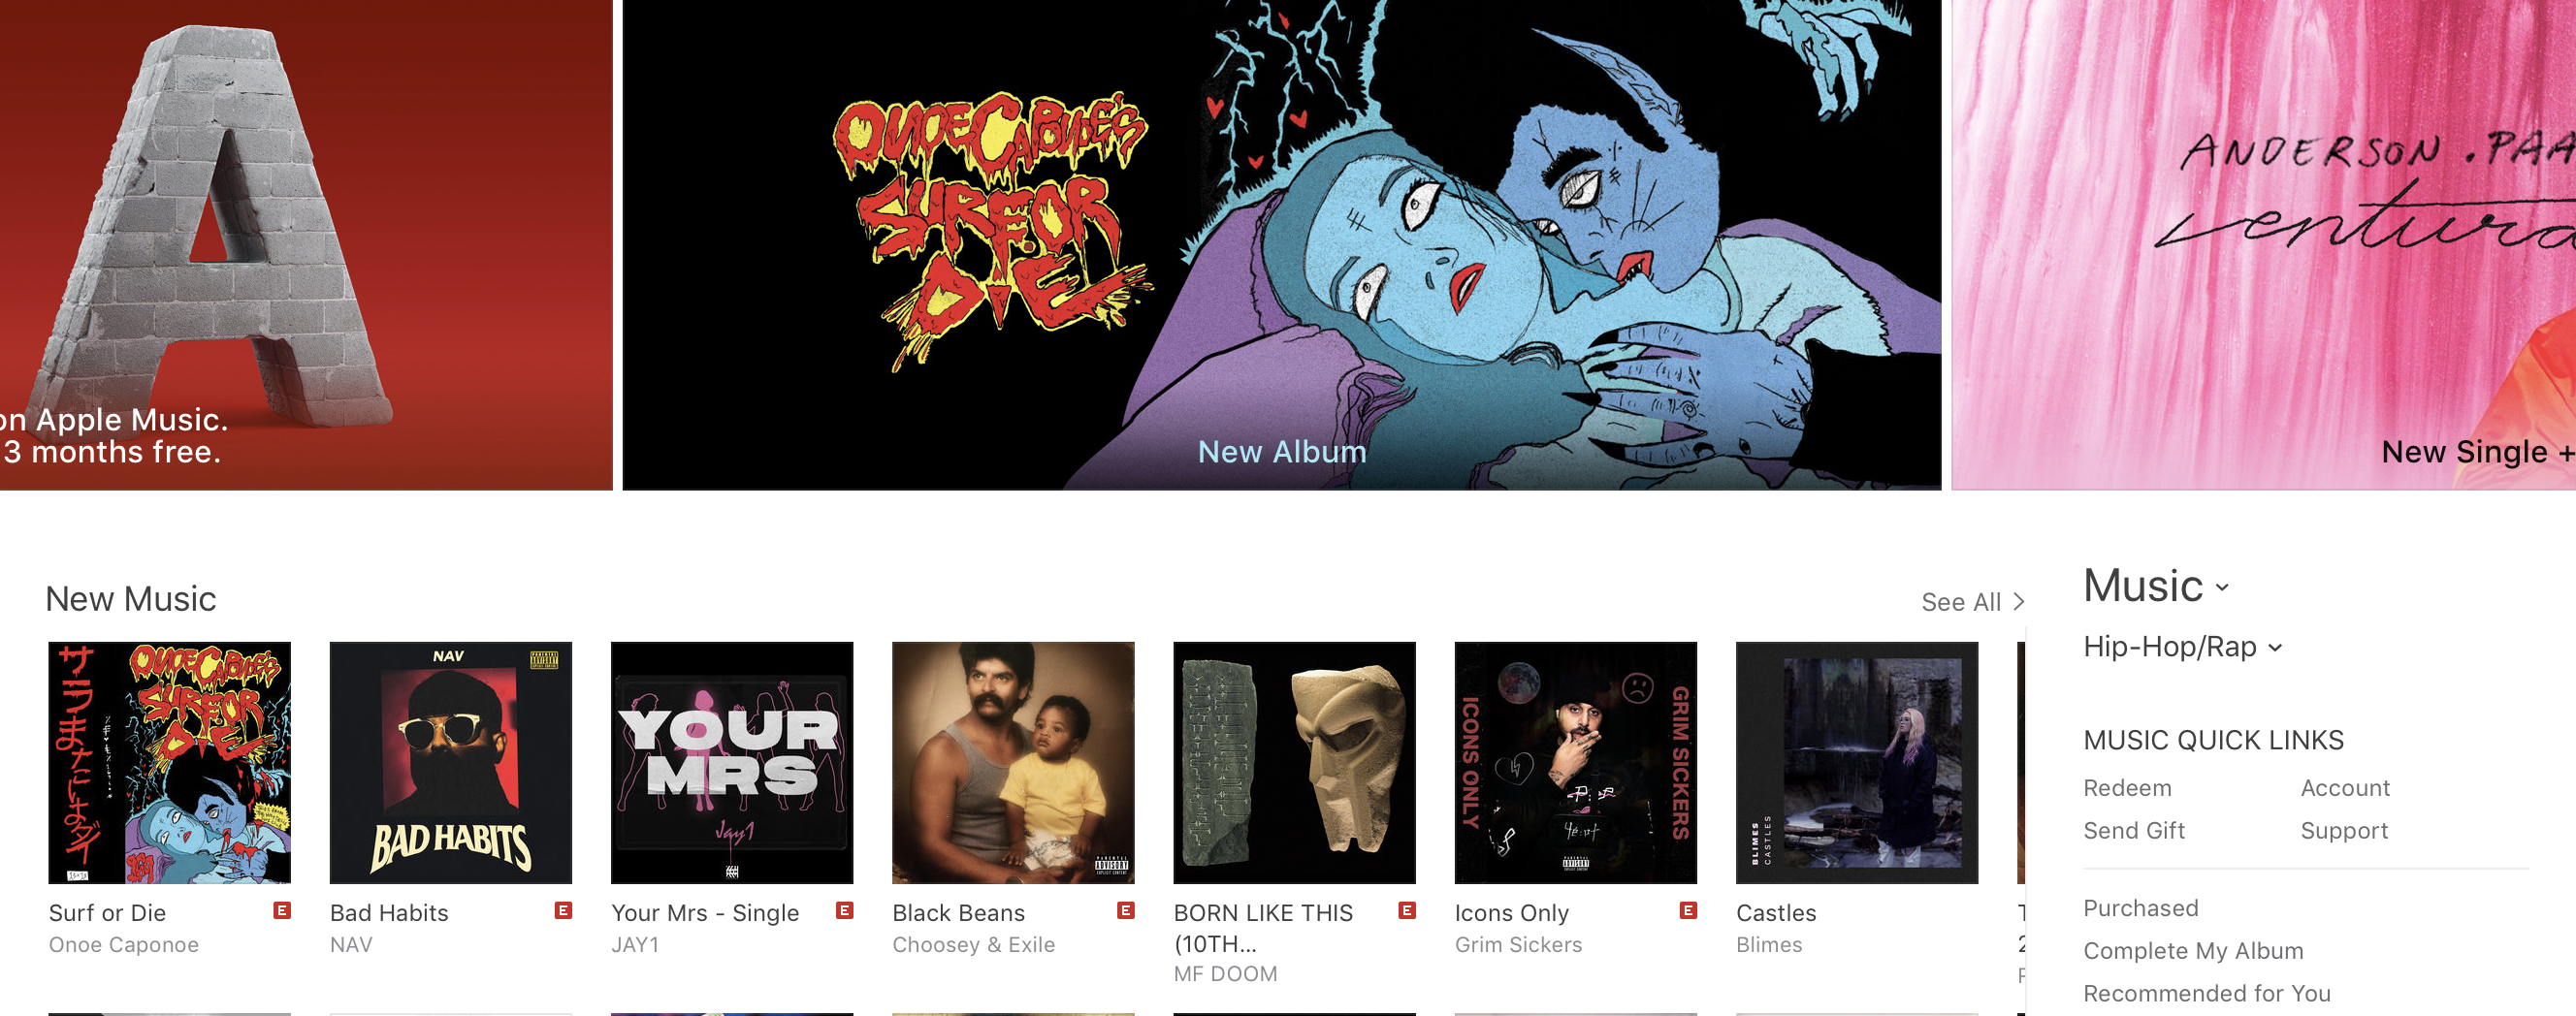Screen dimensions: 2576x1016
Task: Select the Send Gift link
Action: tap(2133, 830)
